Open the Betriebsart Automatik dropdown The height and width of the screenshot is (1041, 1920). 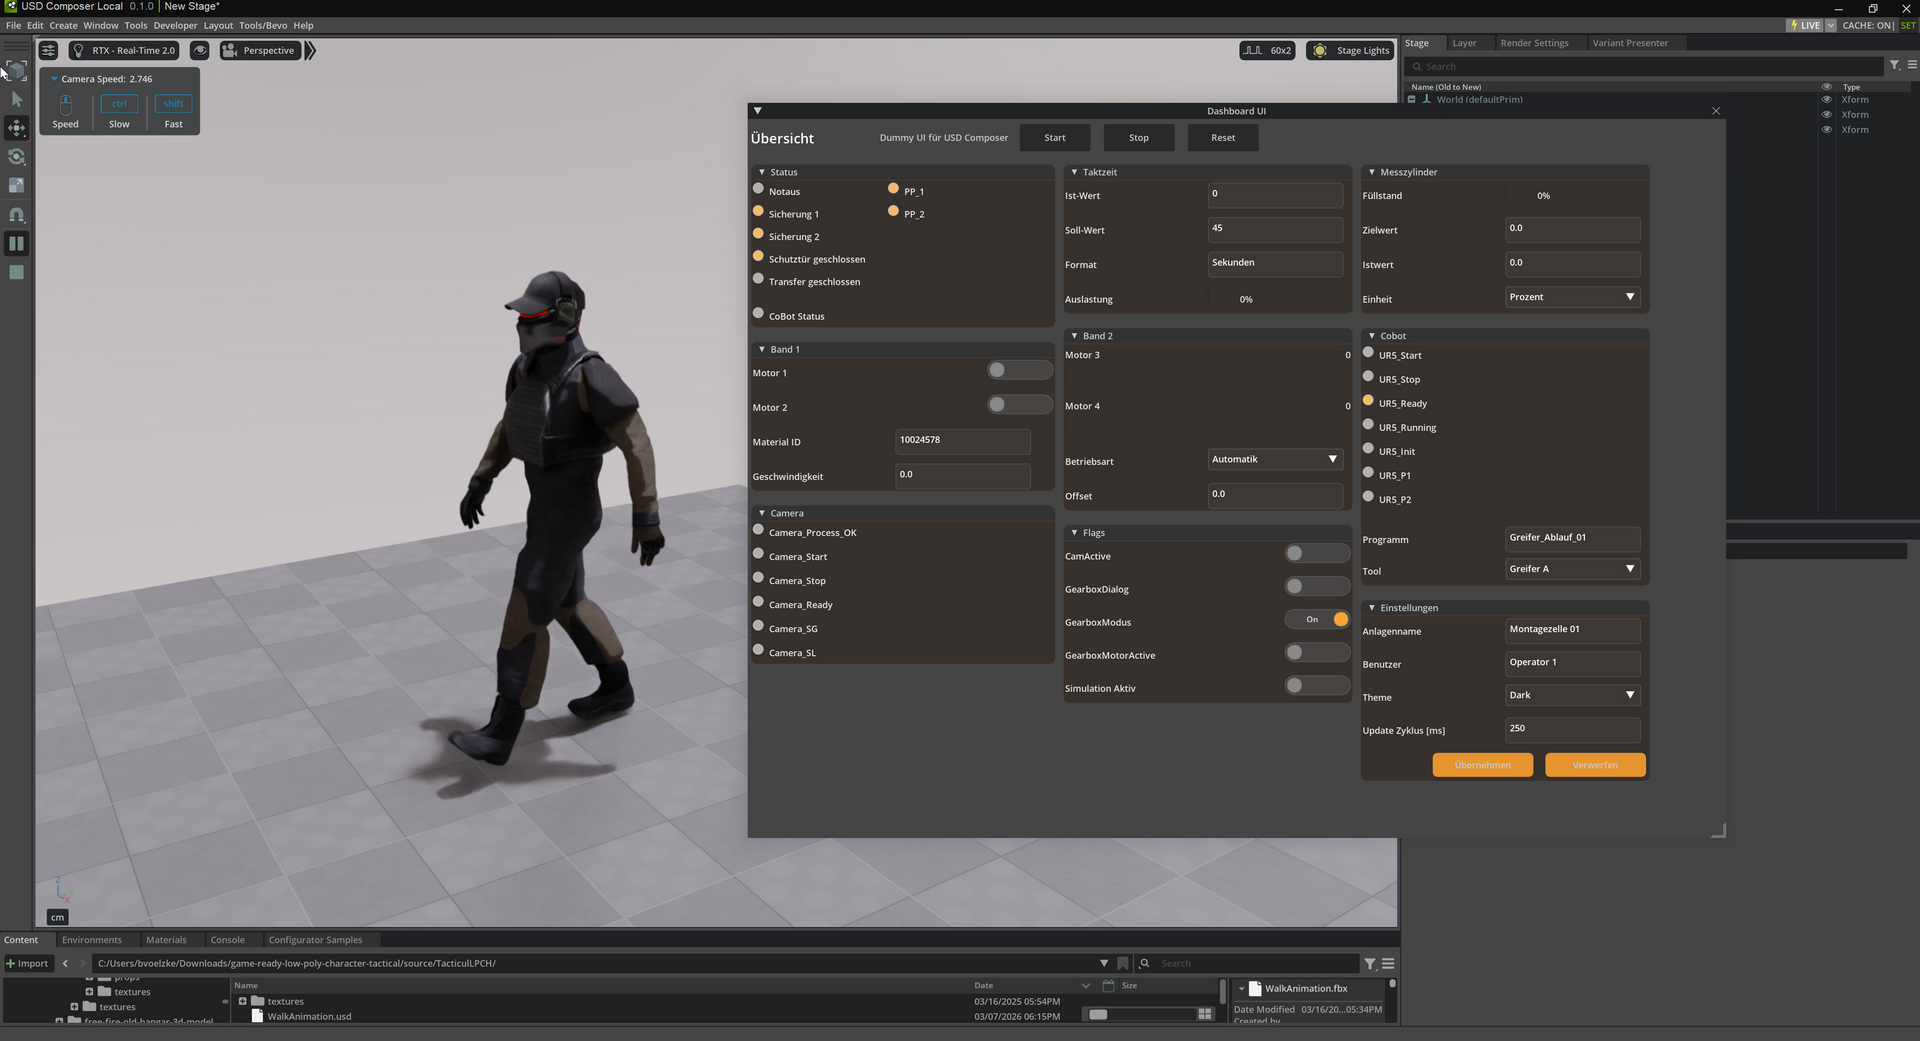point(1274,460)
